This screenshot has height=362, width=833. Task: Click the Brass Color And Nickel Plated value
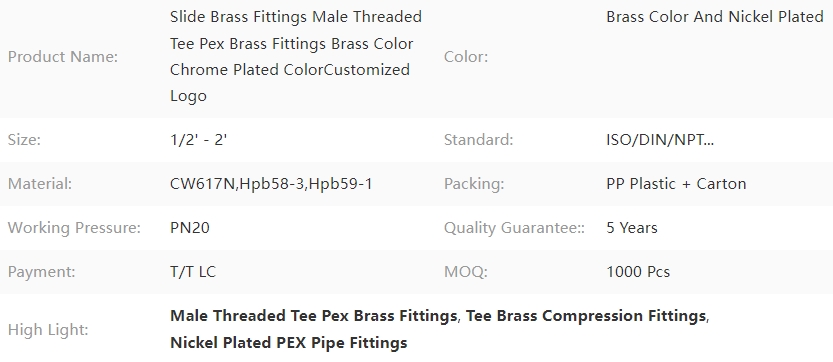pos(715,17)
